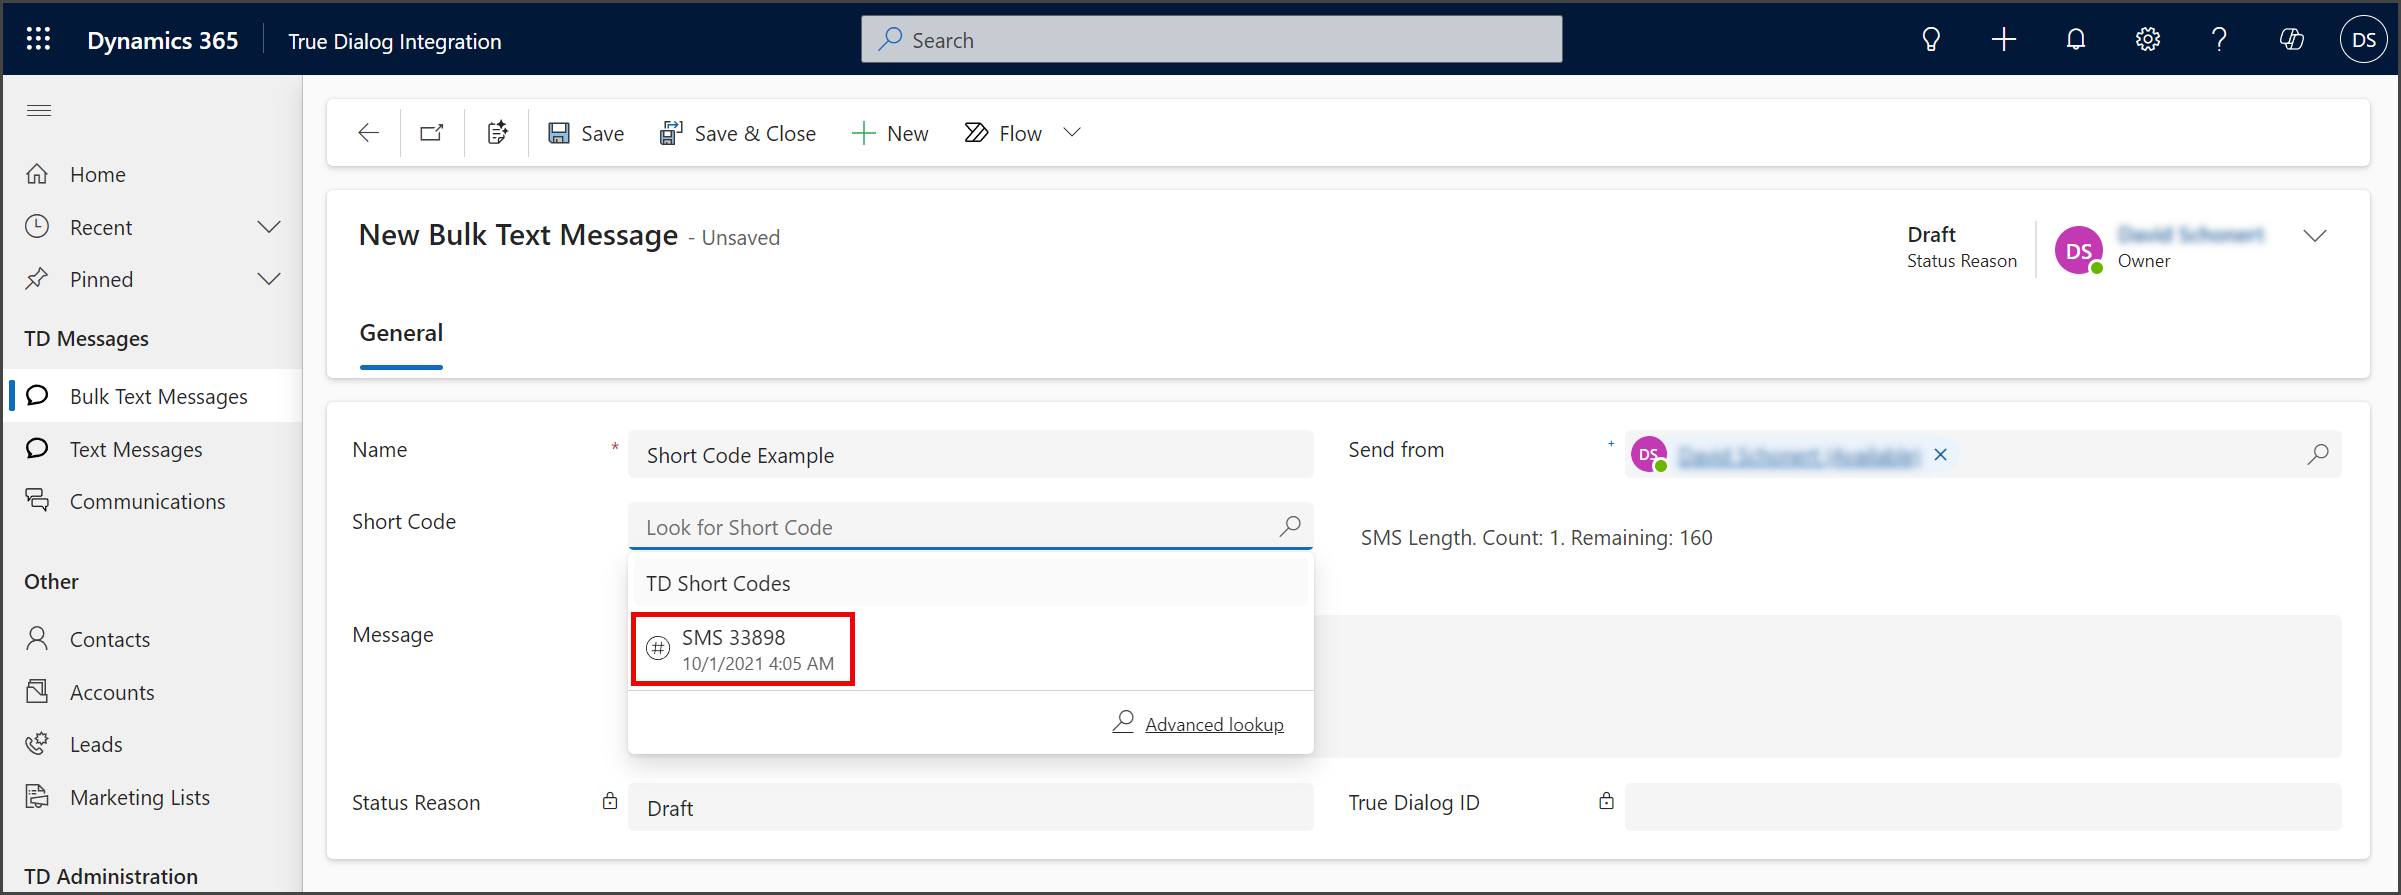Screen dimensions: 2401x895
Task: Select the General tab
Action: pos(401,333)
